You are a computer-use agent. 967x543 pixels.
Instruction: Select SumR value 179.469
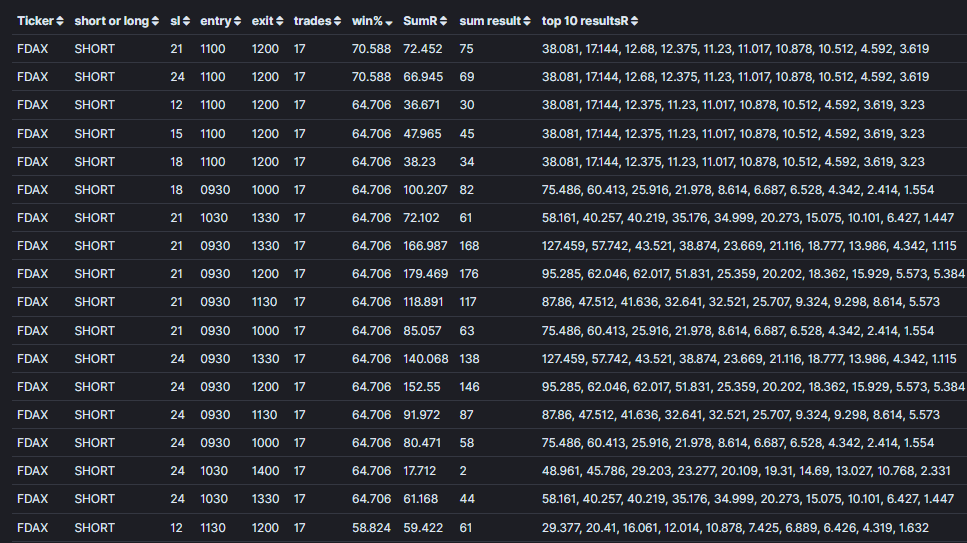(x=426, y=274)
